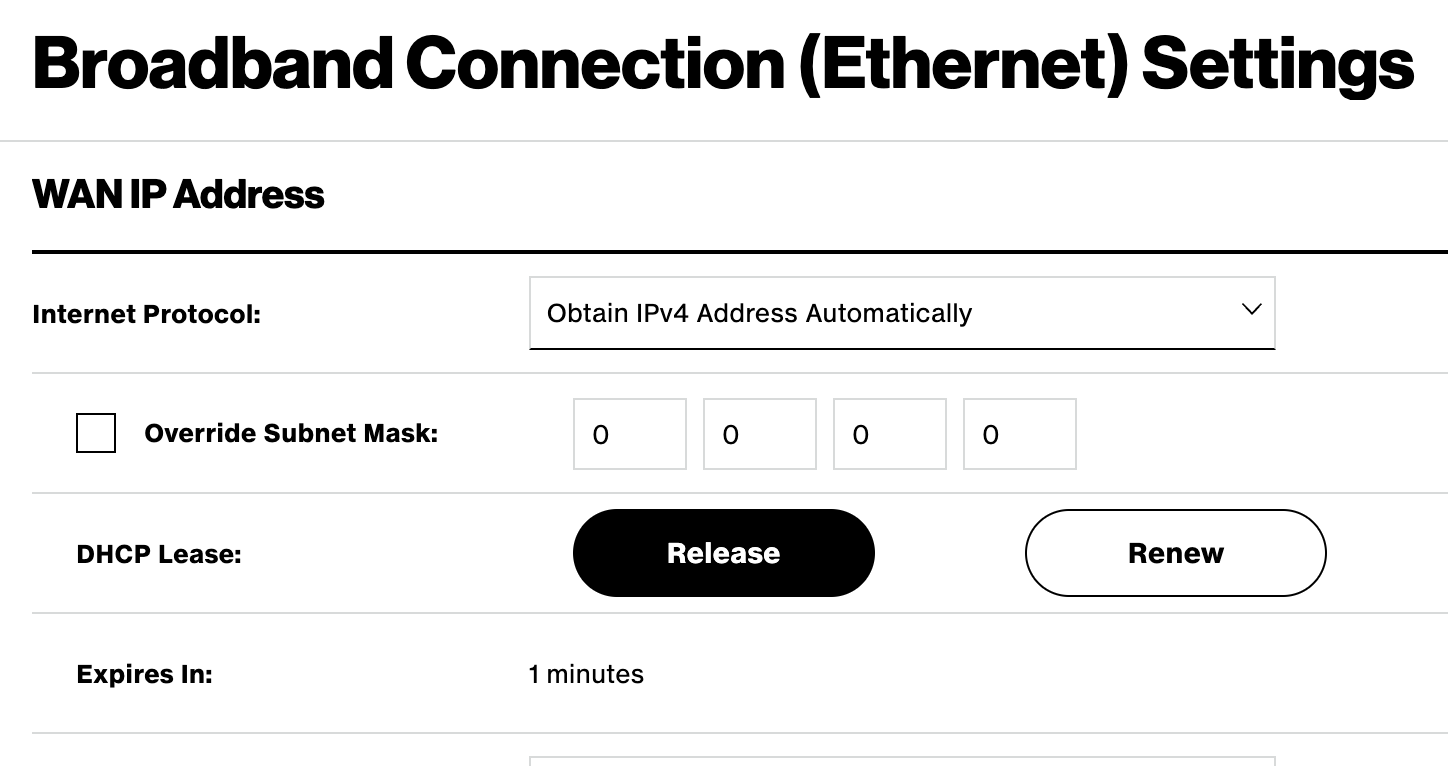Enable the Override Subnet Mask checkbox
Screen dimensions: 1448x766
[96, 433]
